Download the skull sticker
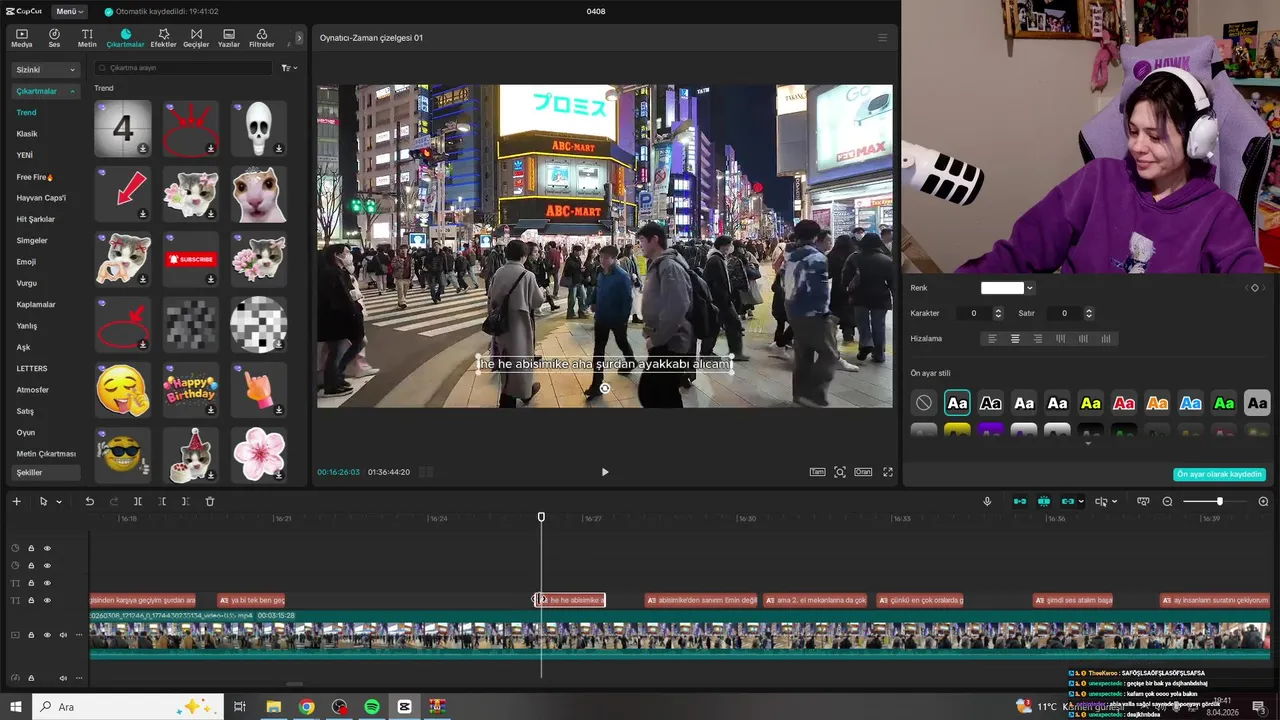1280x720 pixels. pos(278,149)
